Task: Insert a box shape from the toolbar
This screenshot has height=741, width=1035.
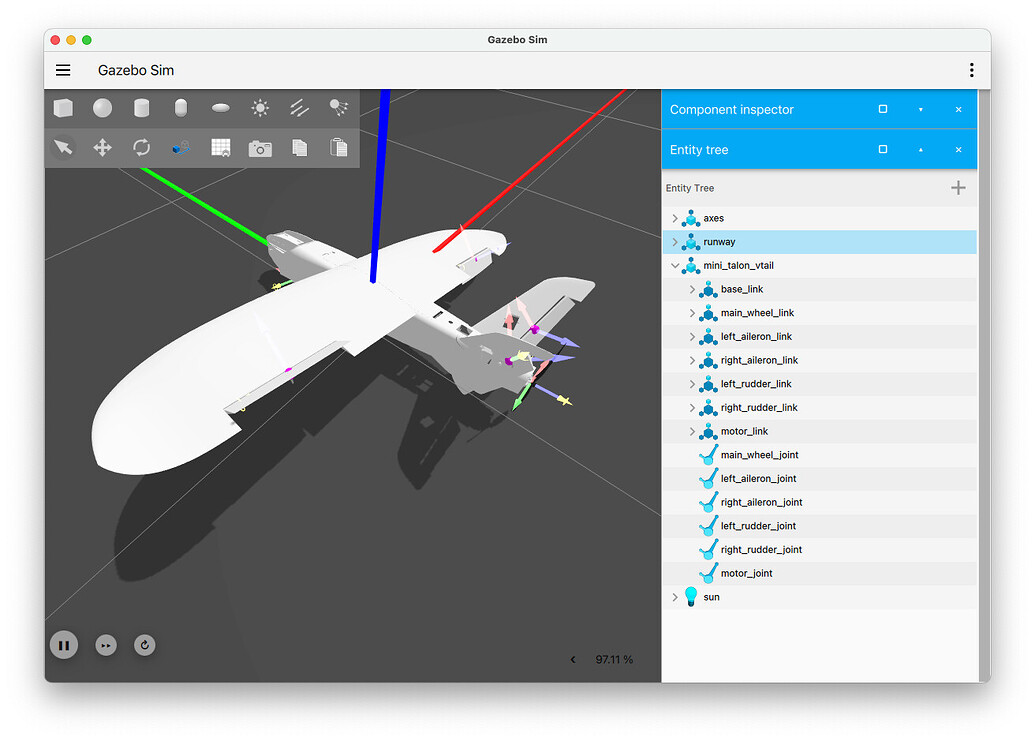Action: click(63, 108)
